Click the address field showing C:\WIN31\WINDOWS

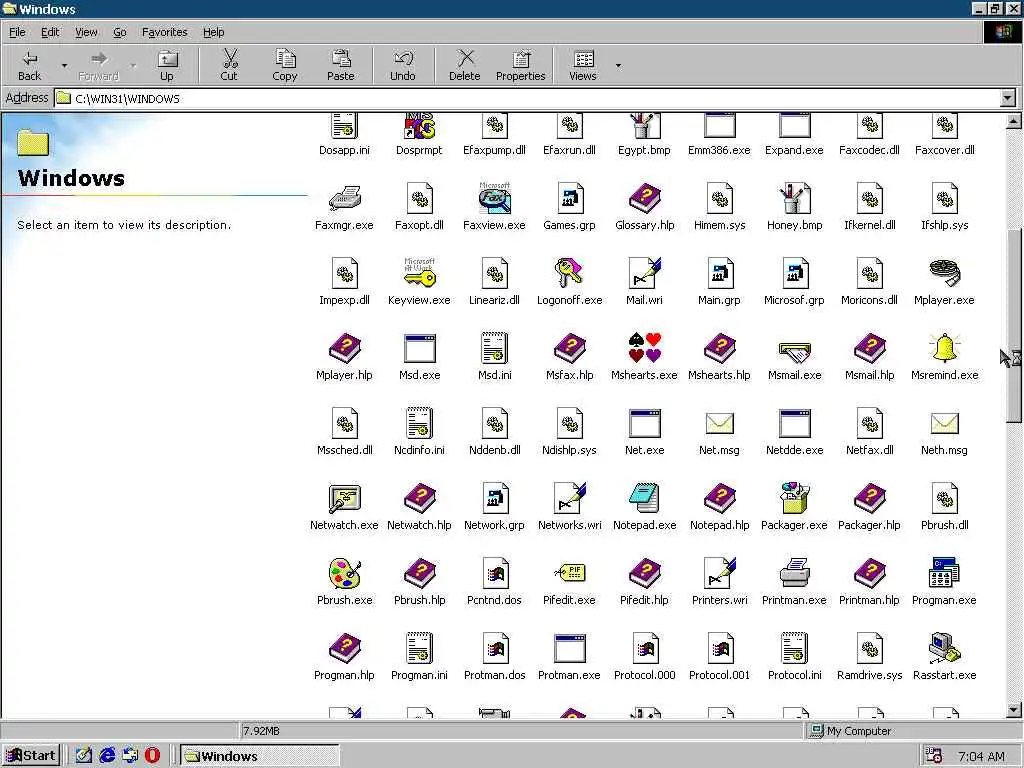tap(528, 99)
